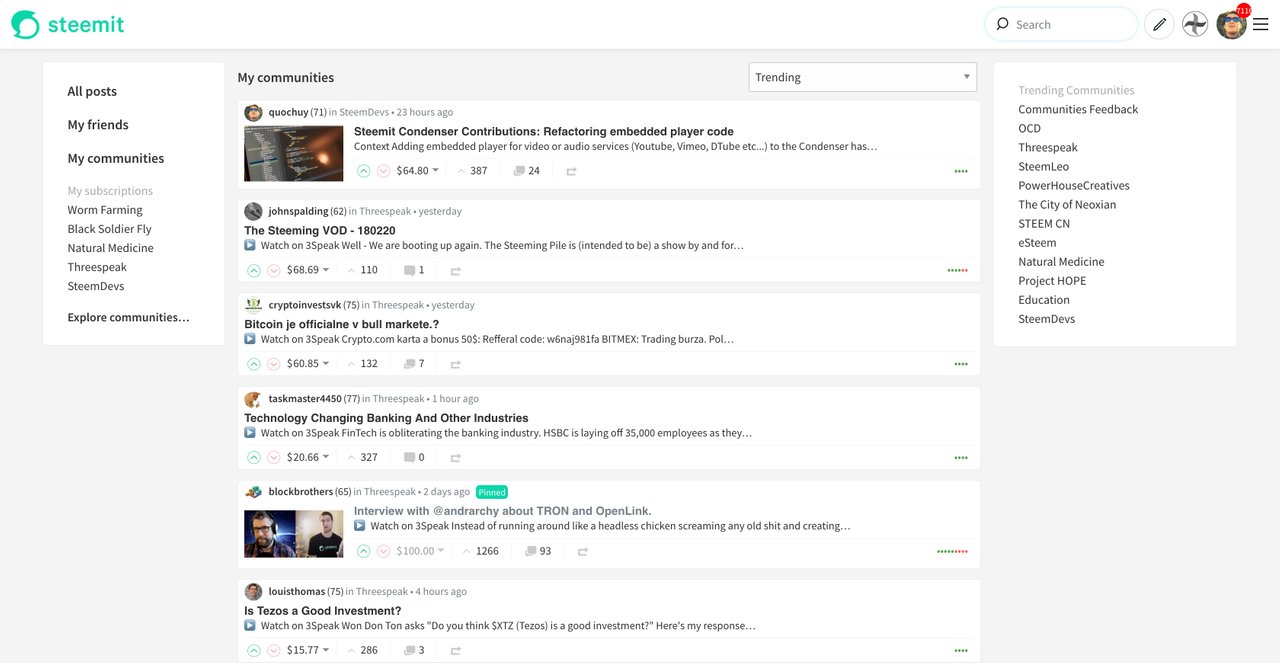
Task: Click Explore communities link
Action: coord(129,317)
